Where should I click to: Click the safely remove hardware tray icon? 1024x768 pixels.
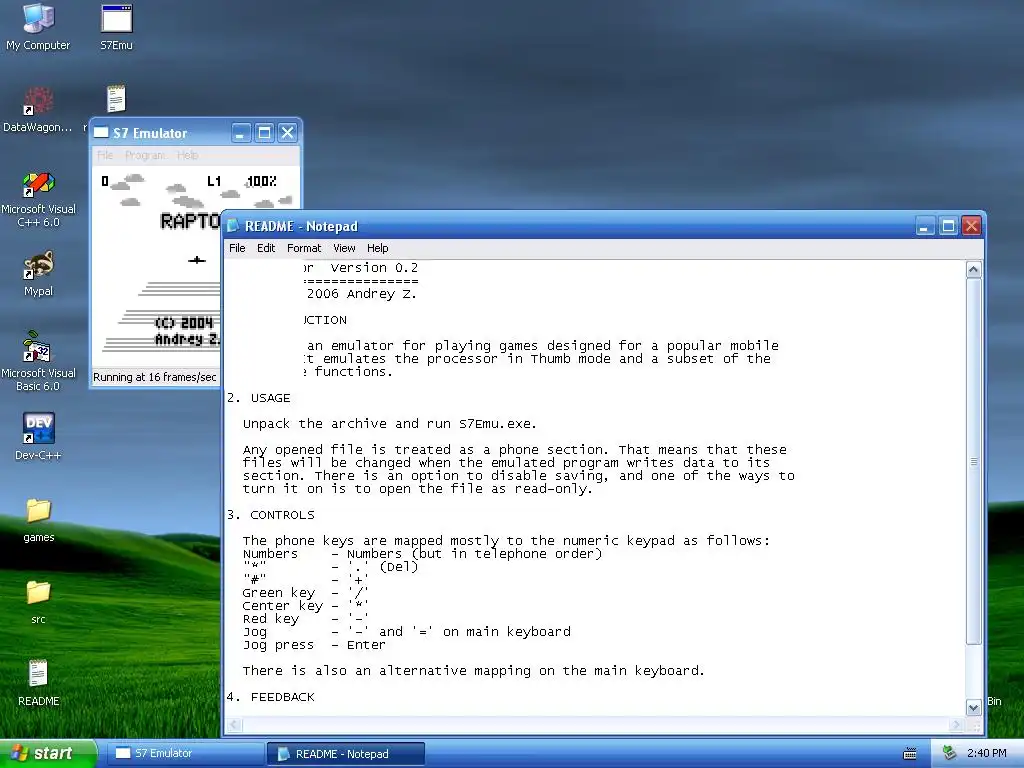pyautogui.click(x=949, y=753)
